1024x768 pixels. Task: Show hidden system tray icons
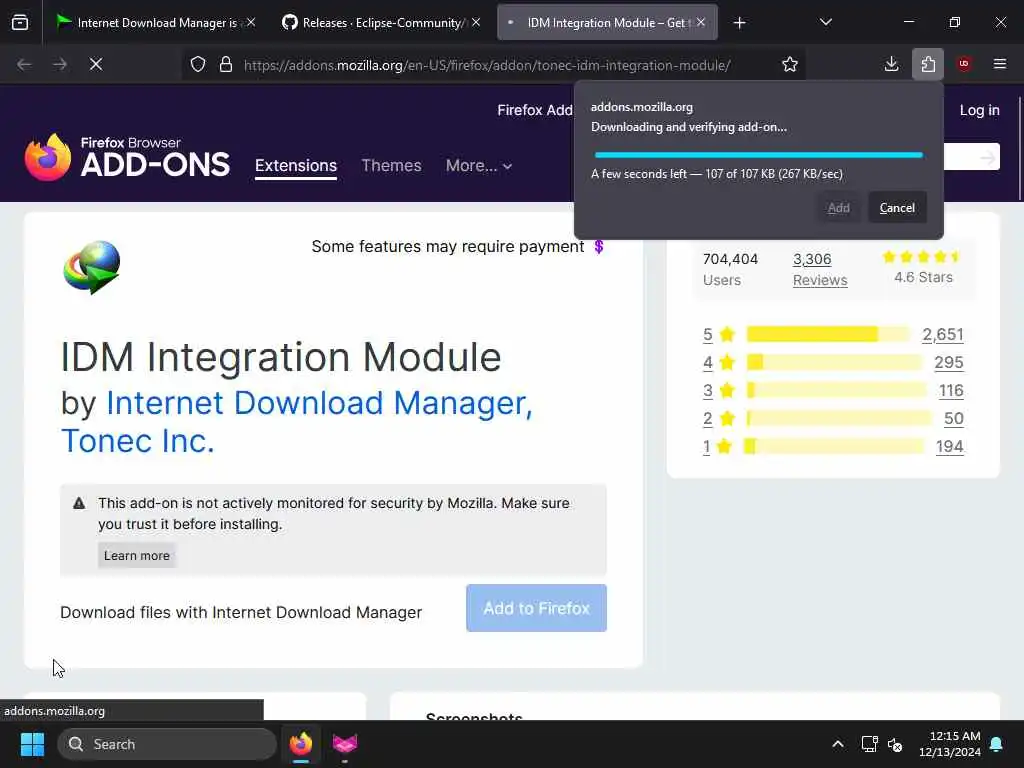coord(838,744)
